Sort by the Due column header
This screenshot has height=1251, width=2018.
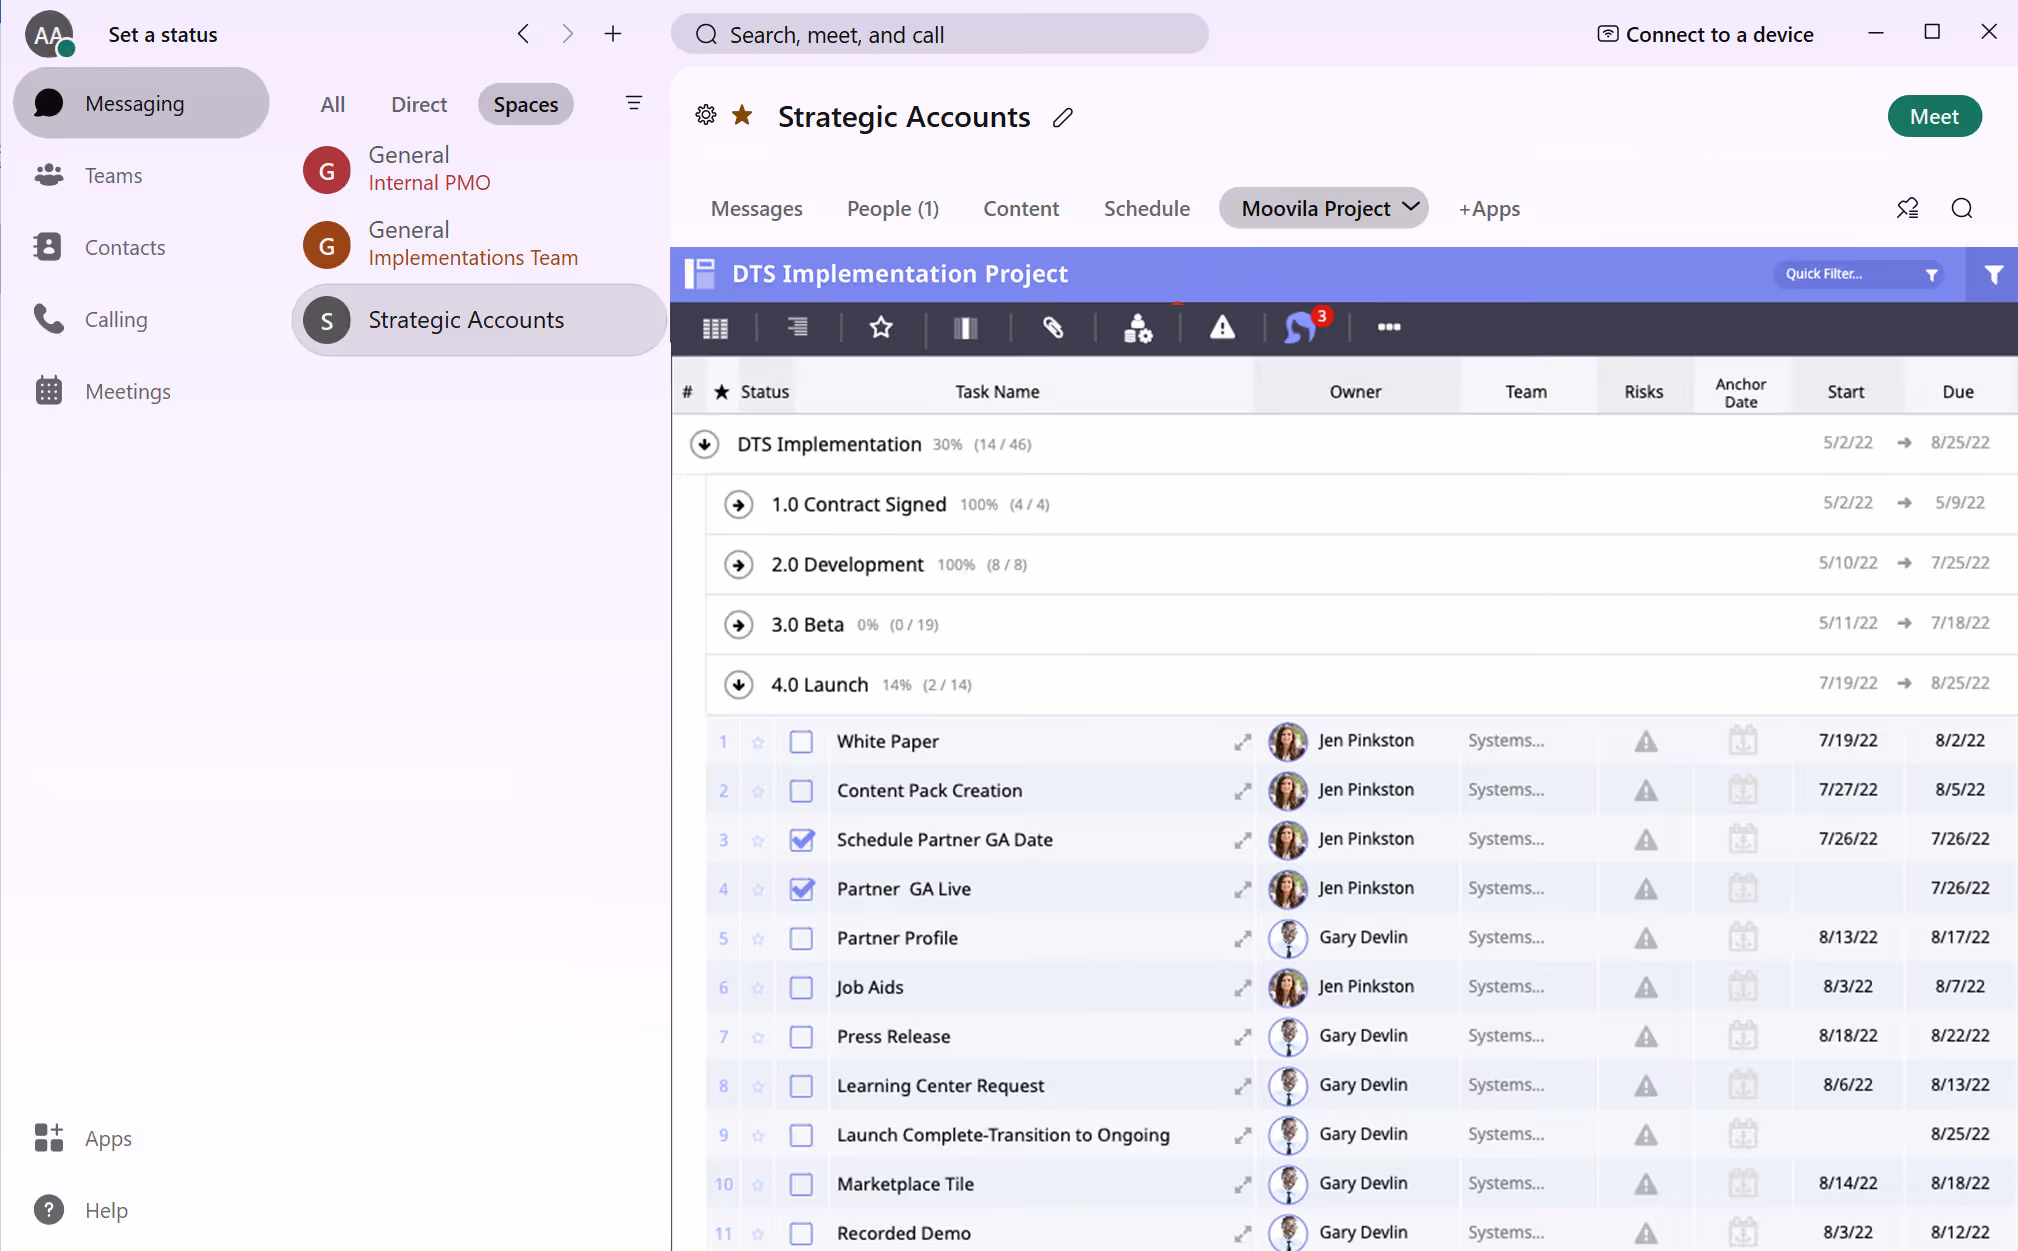click(x=1957, y=391)
